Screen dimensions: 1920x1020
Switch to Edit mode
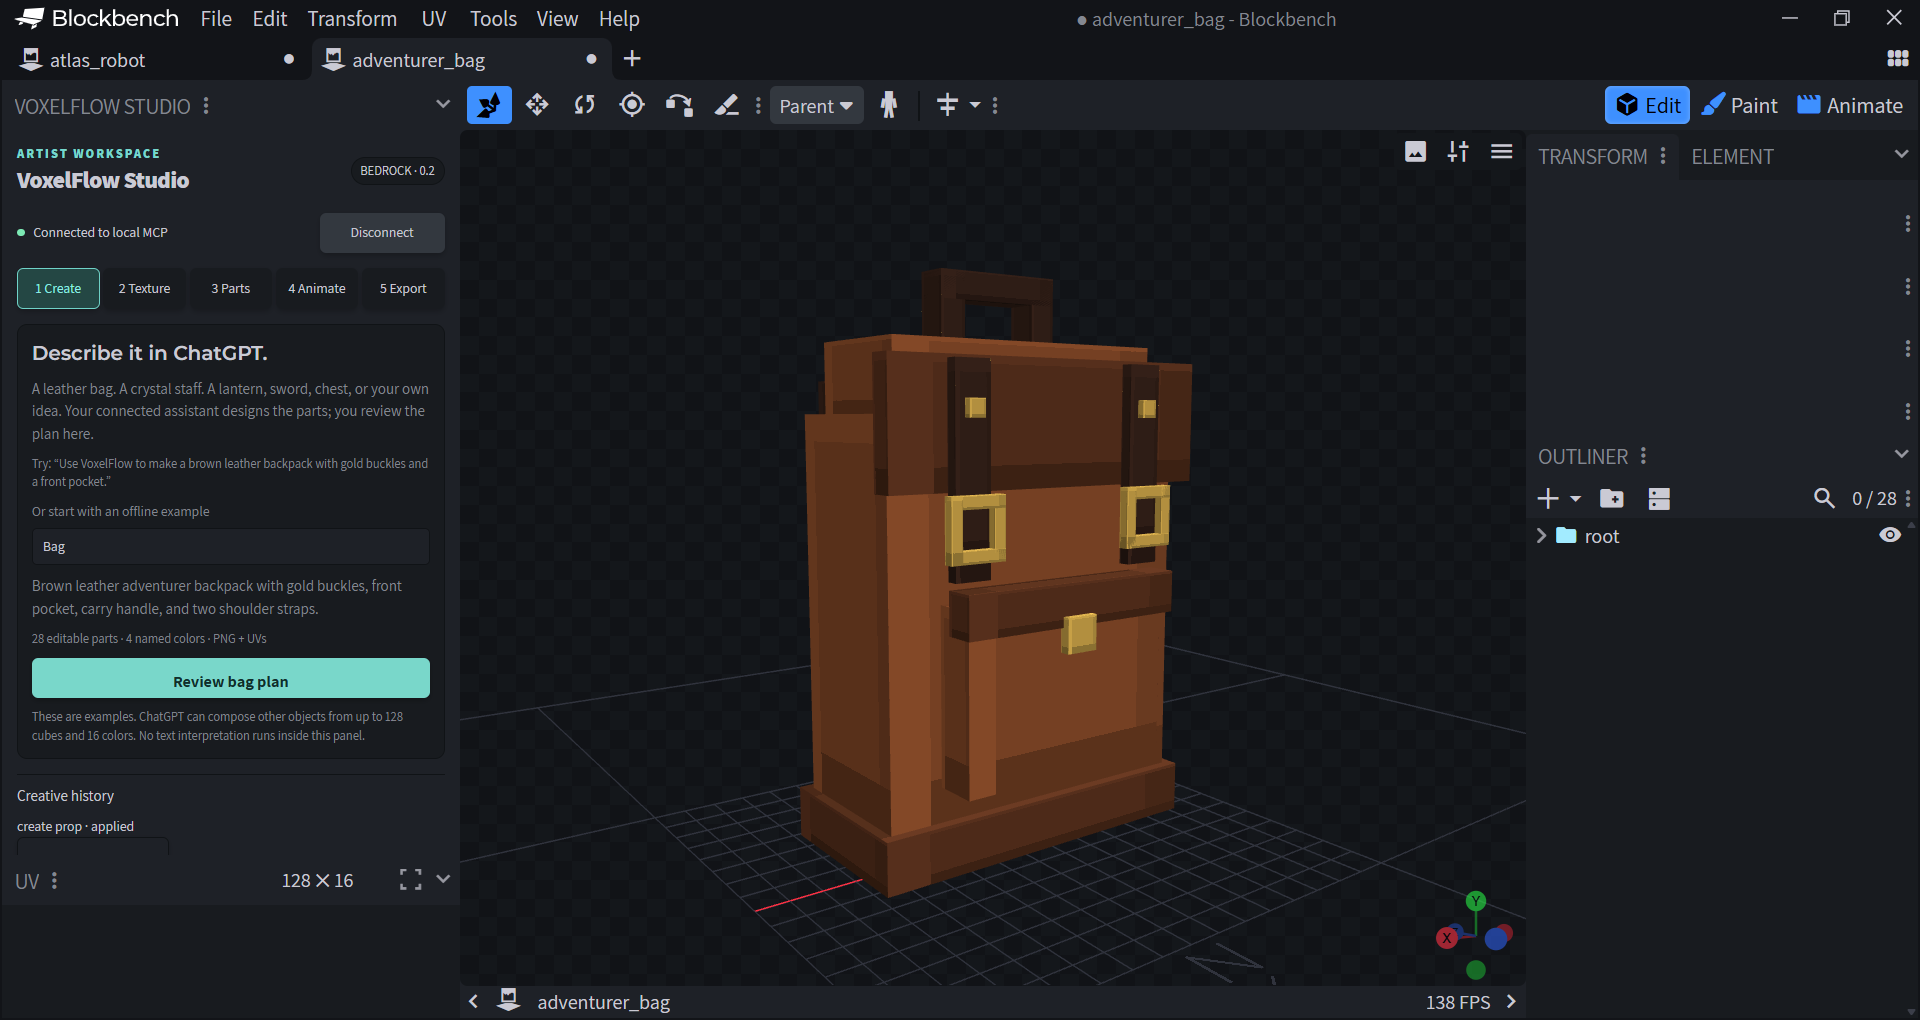tap(1647, 105)
